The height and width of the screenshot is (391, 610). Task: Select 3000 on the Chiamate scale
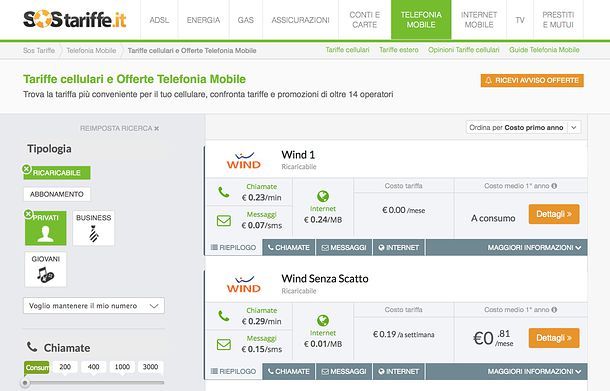click(x=150, y=367)
